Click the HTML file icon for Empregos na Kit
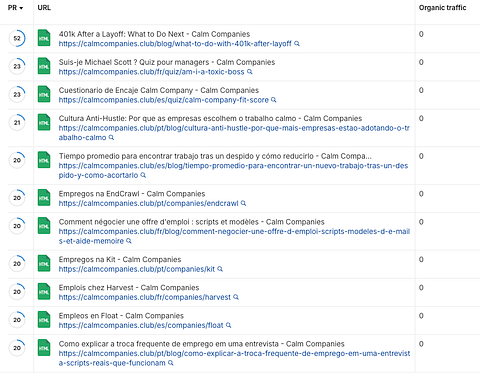480x390 pixels. pos(44,263)
